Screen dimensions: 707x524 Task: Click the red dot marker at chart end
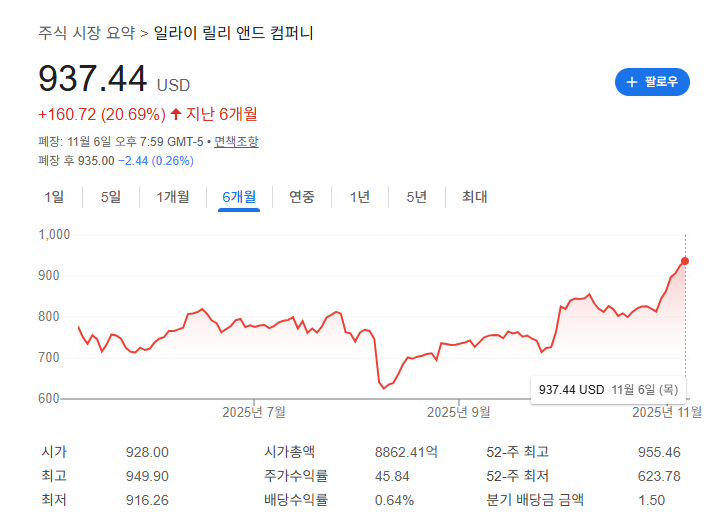[x=685, y=261]
